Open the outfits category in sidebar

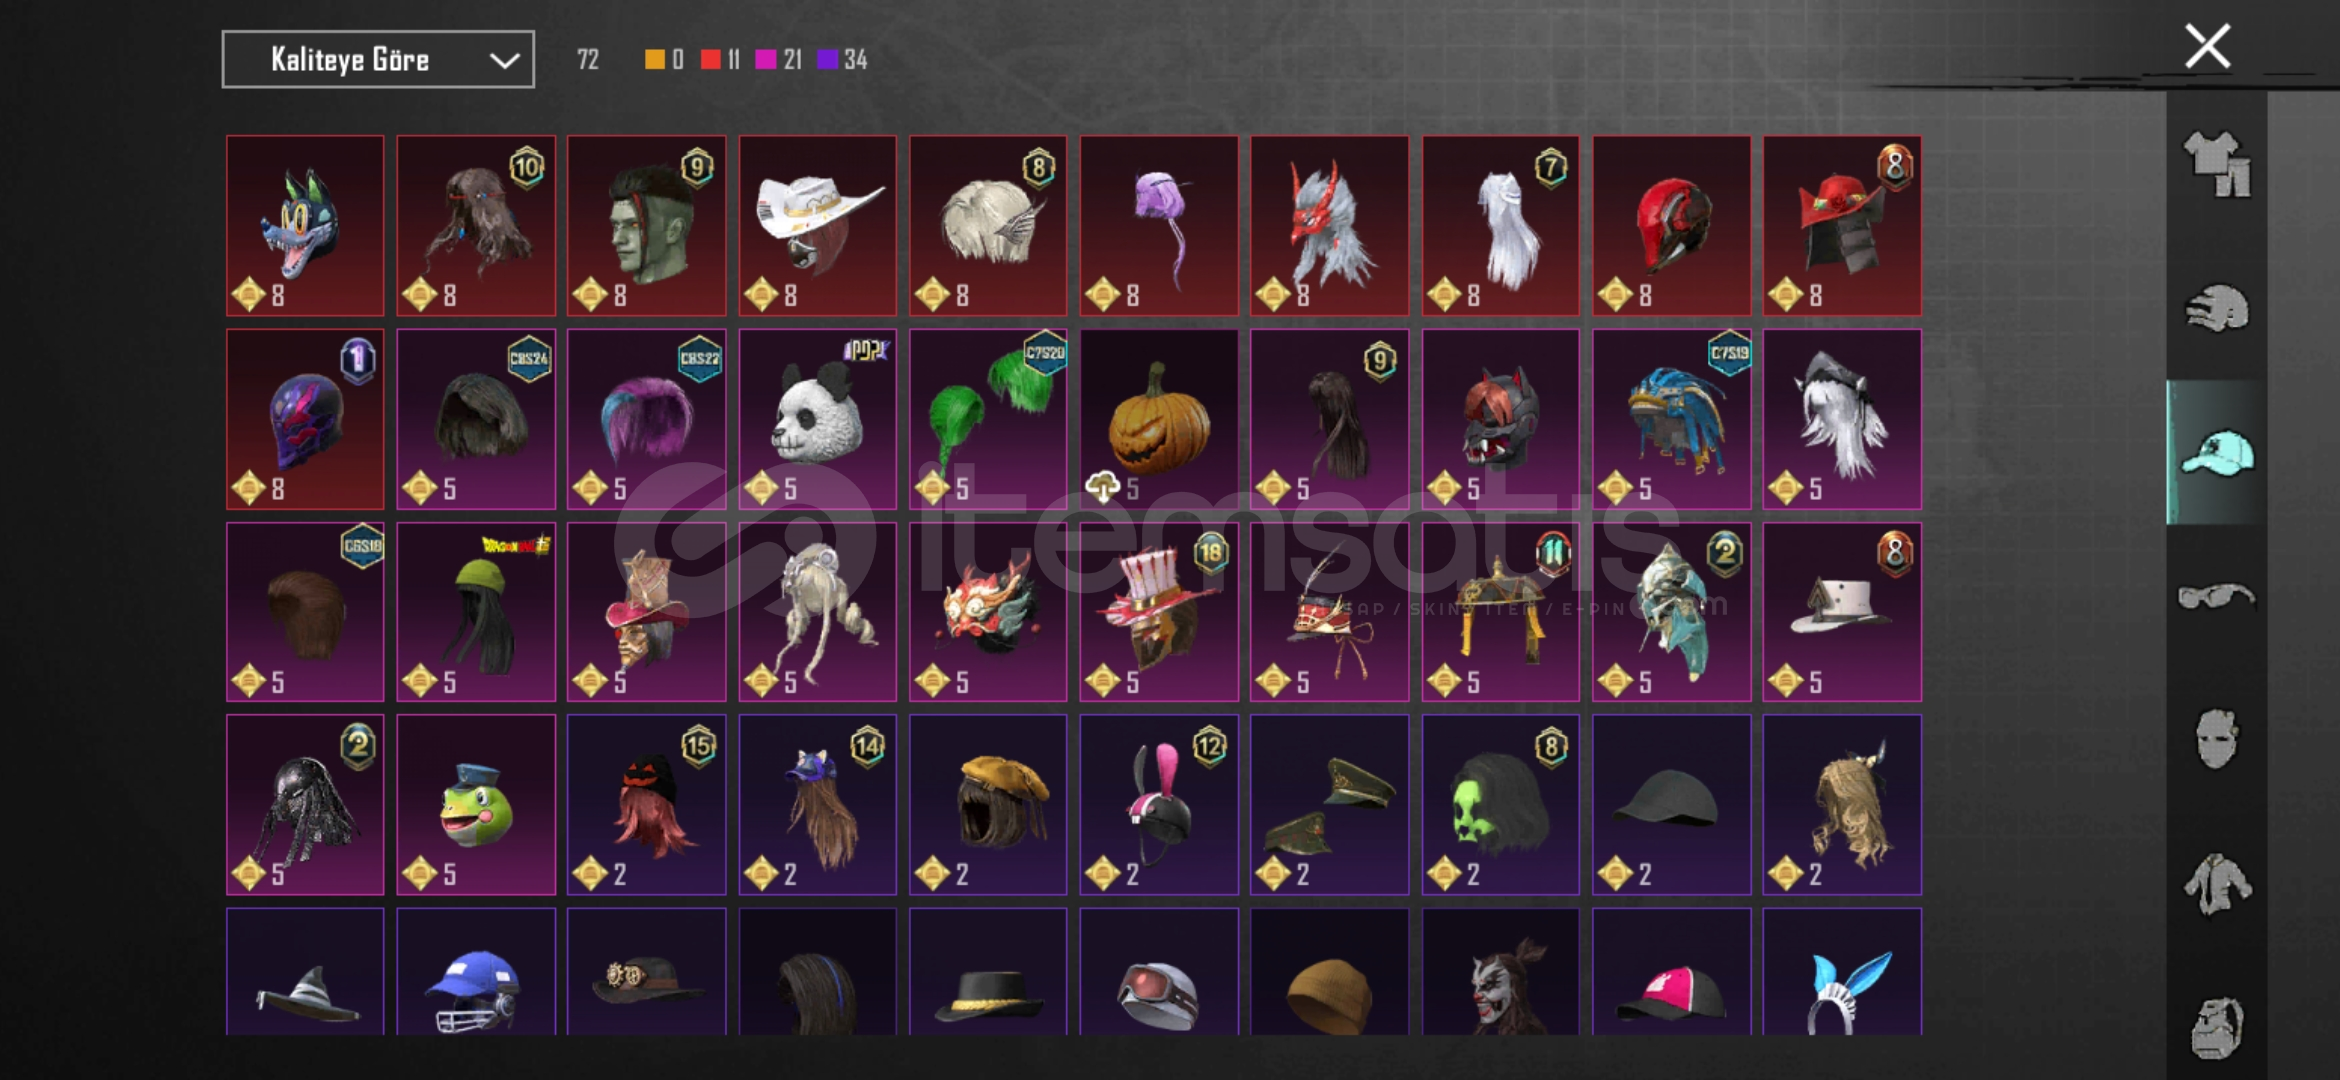tap(2217, 164)
